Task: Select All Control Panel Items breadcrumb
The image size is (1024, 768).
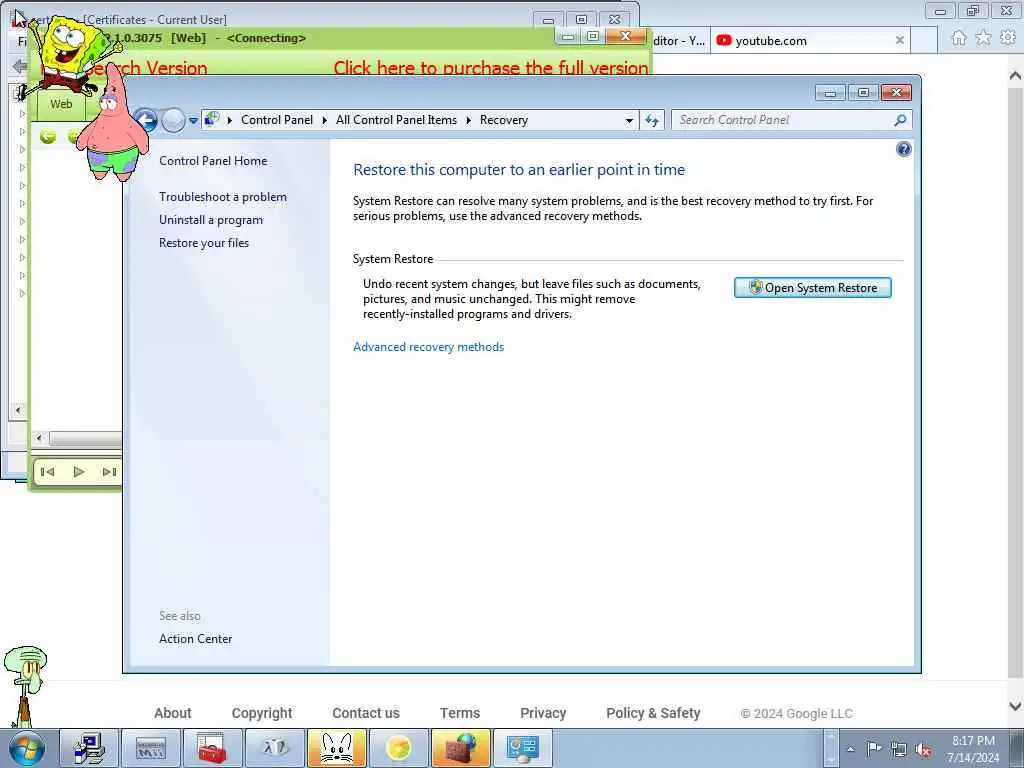Action: [x=396, y=120]
